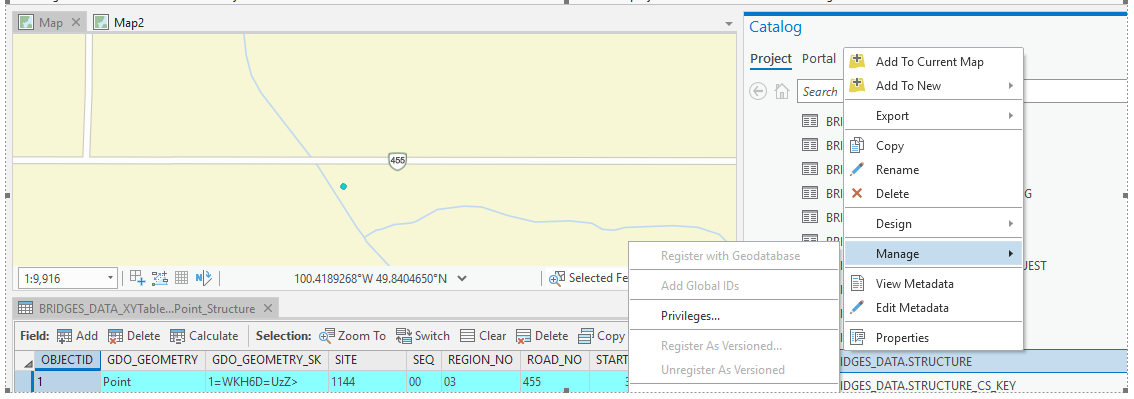The height and width of the screenshot is (399, 1134).
Task: Click the coordinate readout 100.4189268°W 49.8404650°N
Action: coord(370,278)
